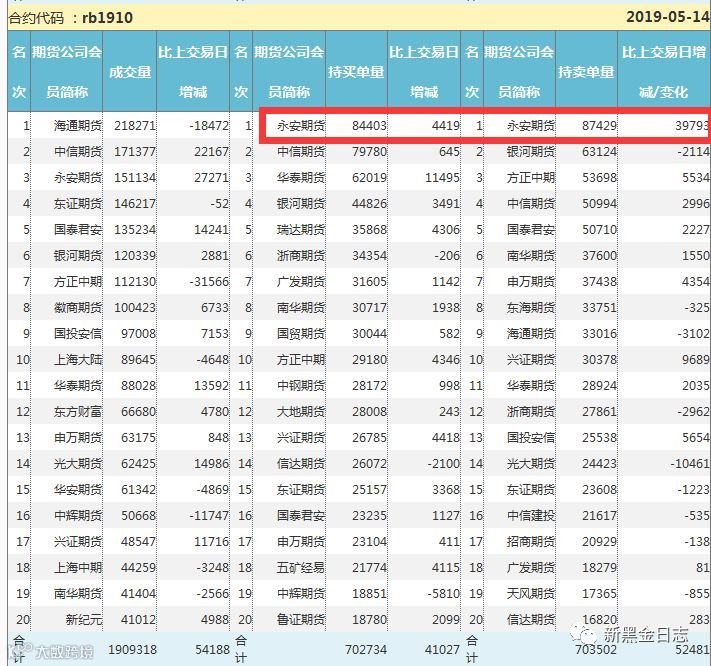Select long change value -206

(x=447, y=256)
